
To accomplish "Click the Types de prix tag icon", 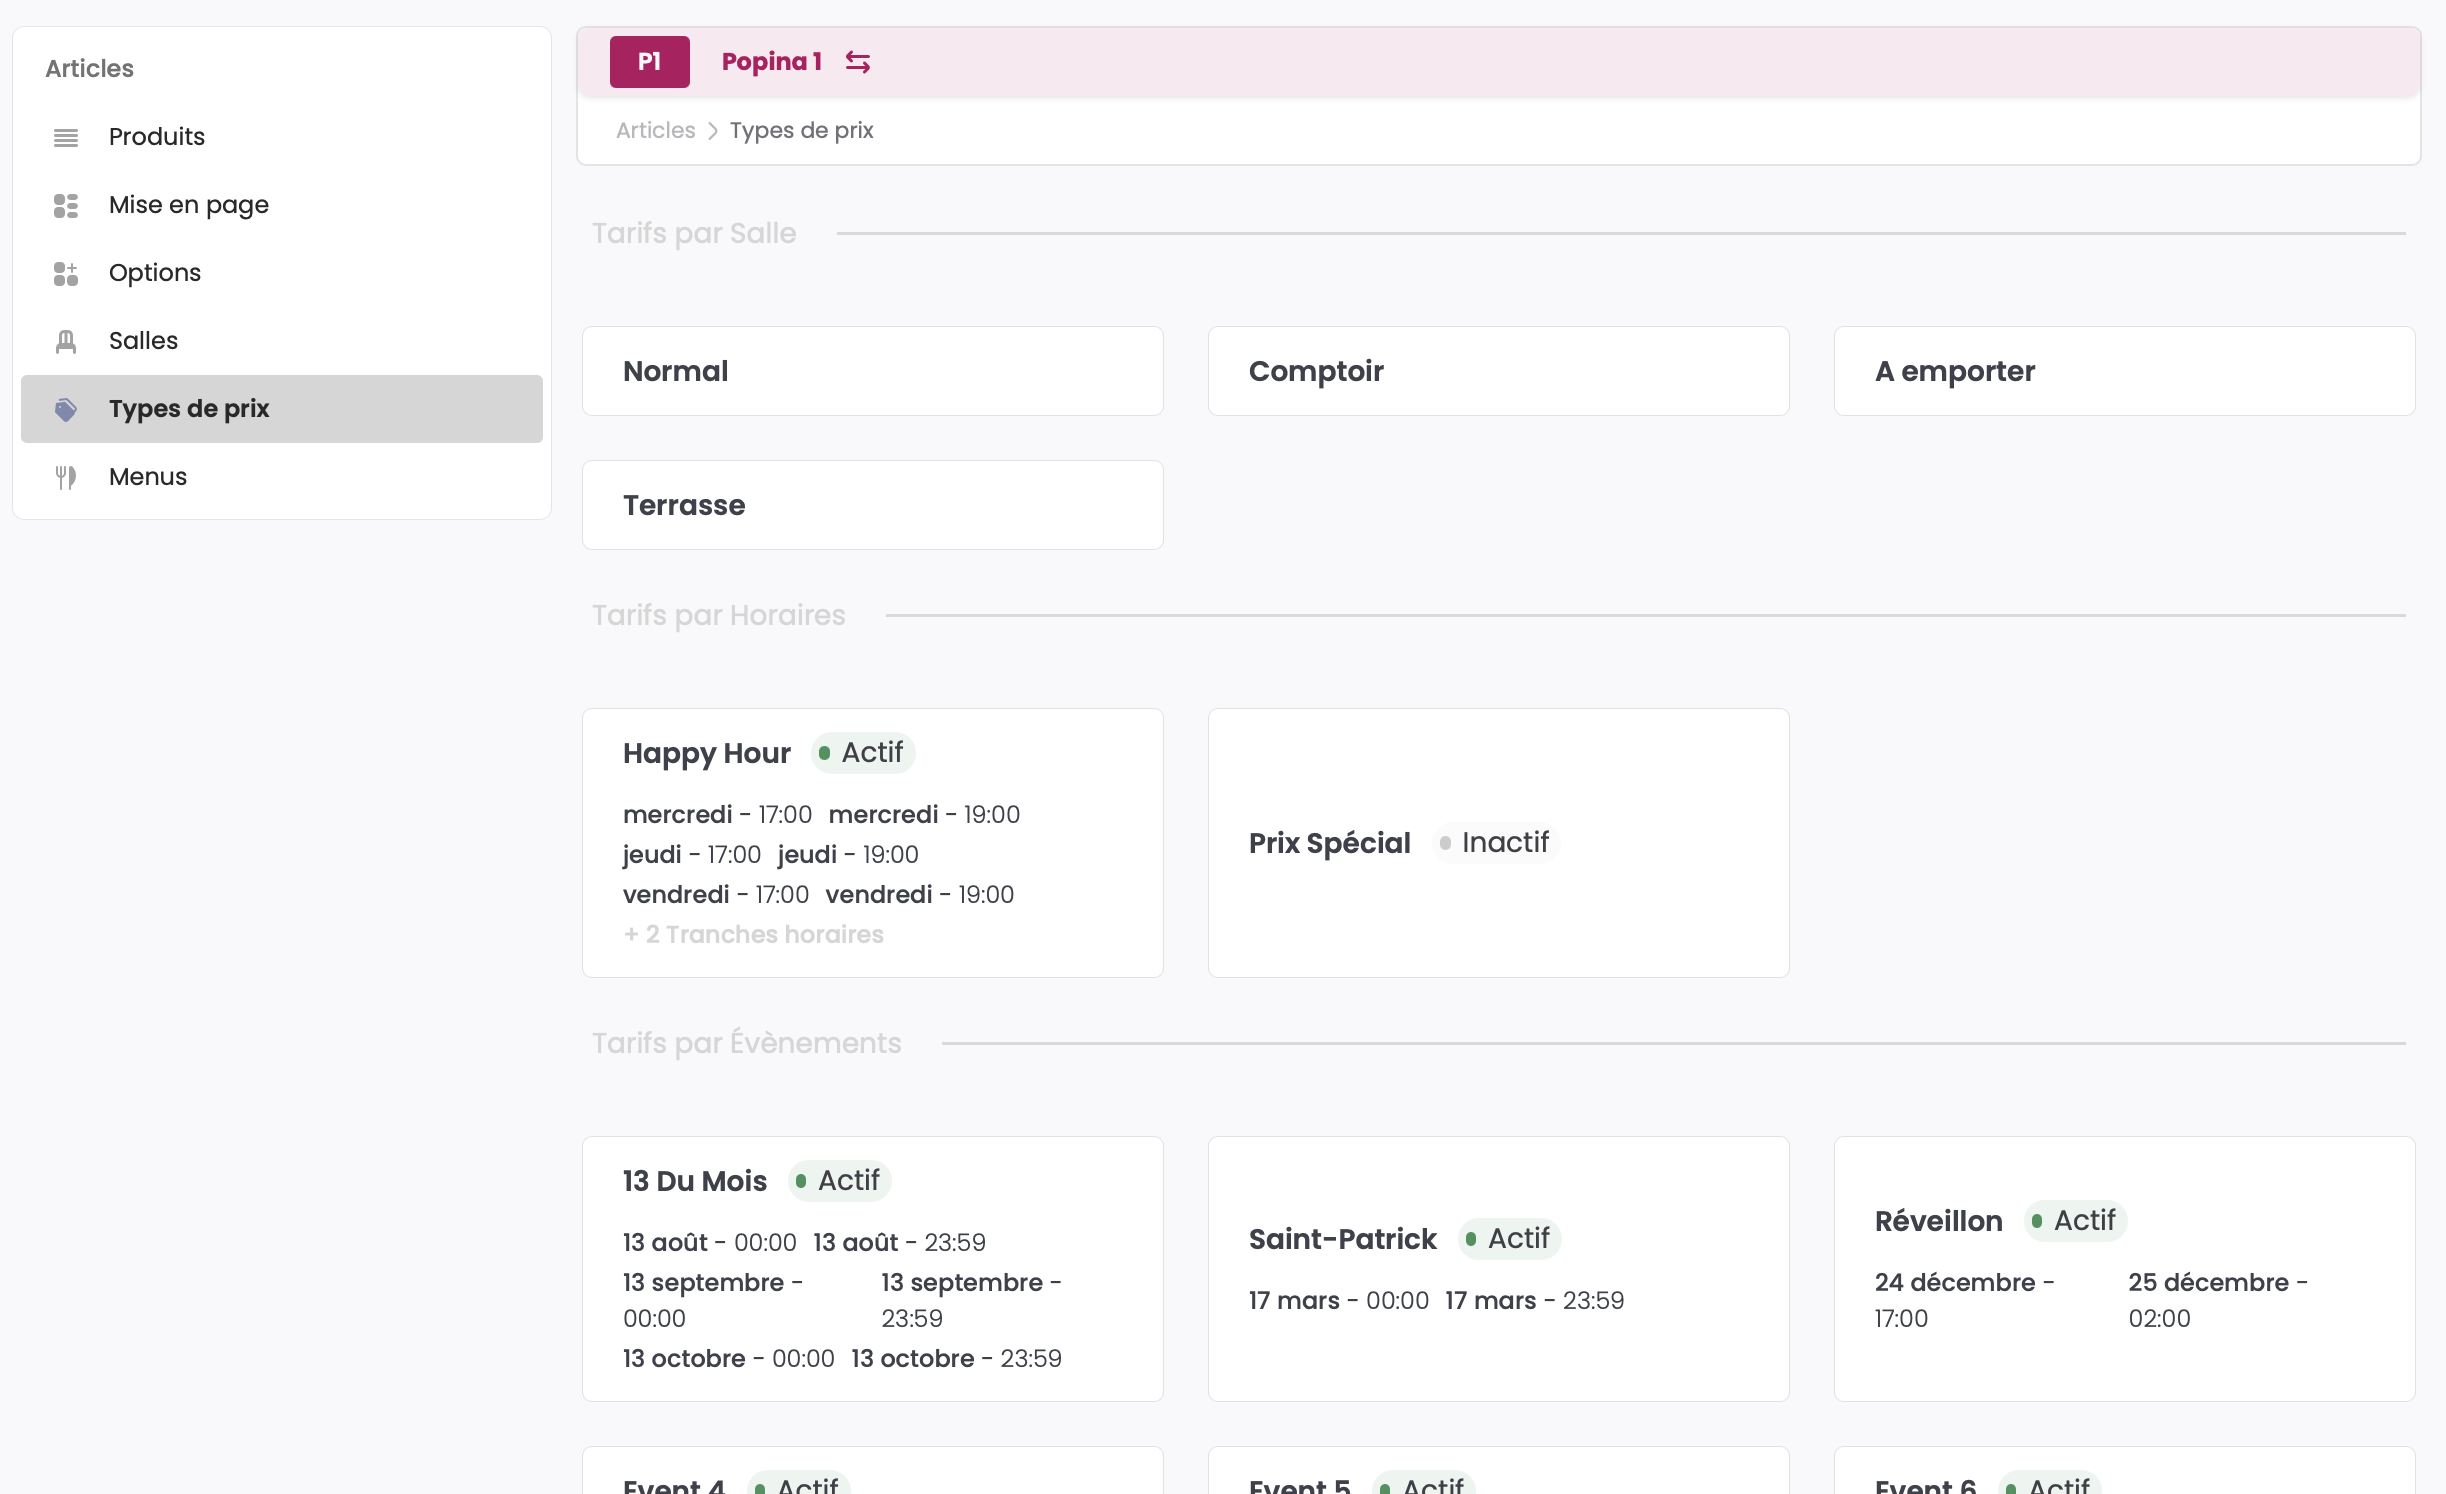I will [66, 409].
